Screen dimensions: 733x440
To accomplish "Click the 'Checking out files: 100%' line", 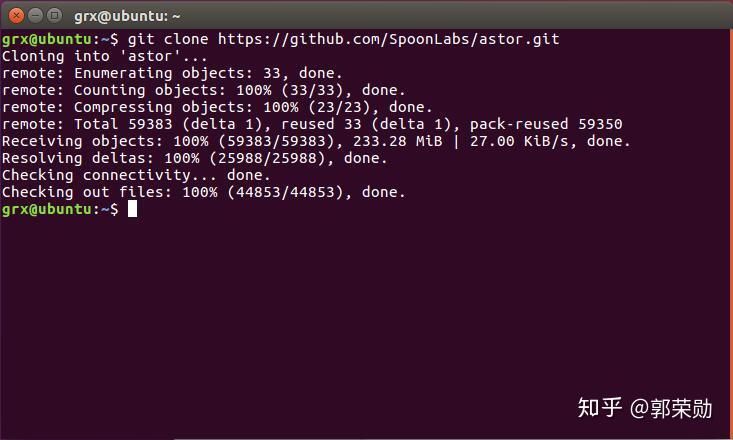I will (203, 192).
